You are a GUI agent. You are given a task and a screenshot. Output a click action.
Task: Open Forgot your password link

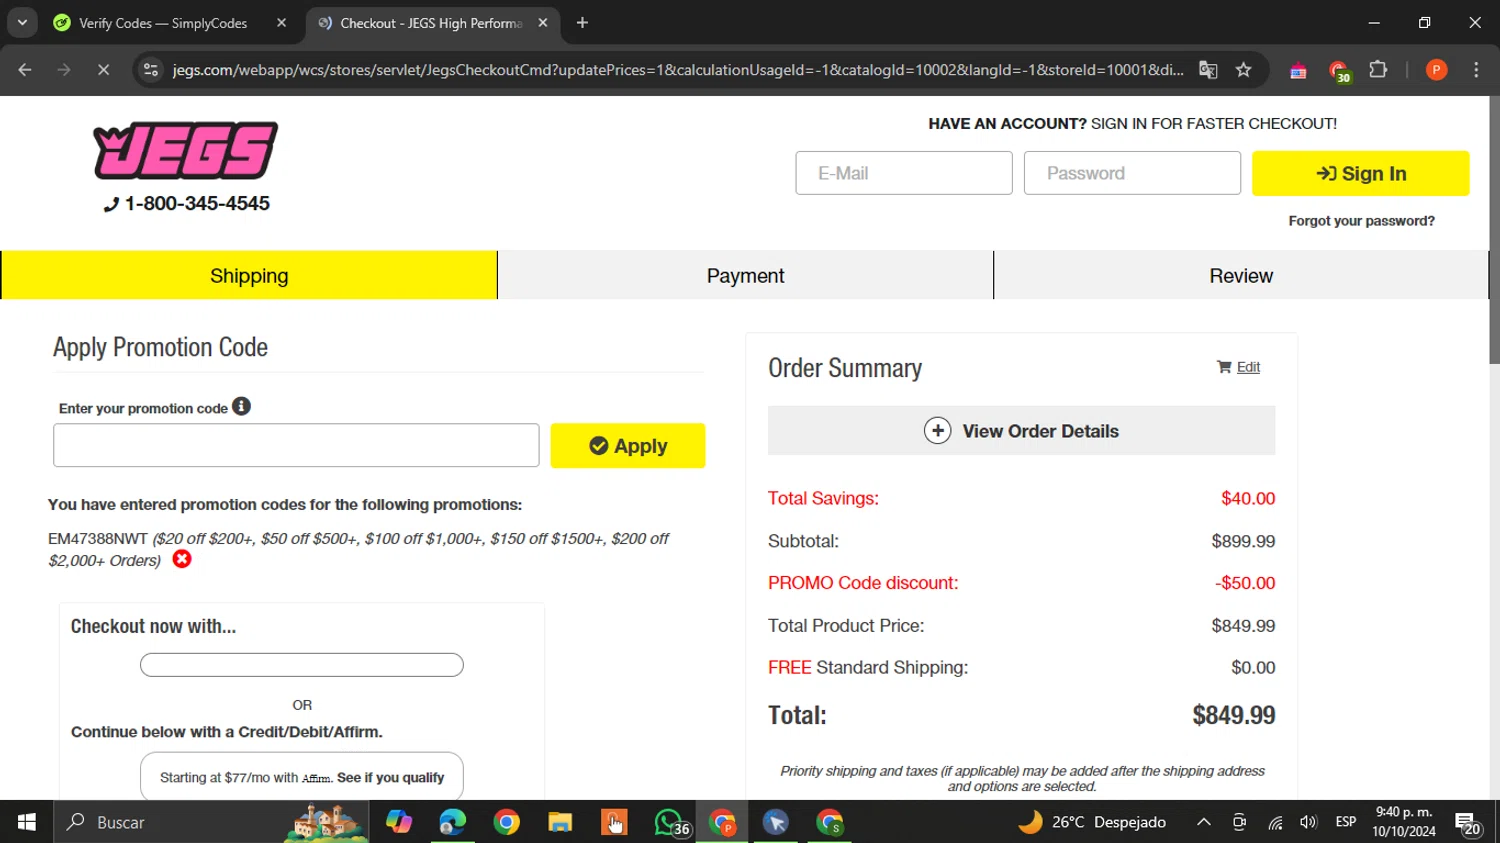pyautogui.click(x=1361, y=221)
